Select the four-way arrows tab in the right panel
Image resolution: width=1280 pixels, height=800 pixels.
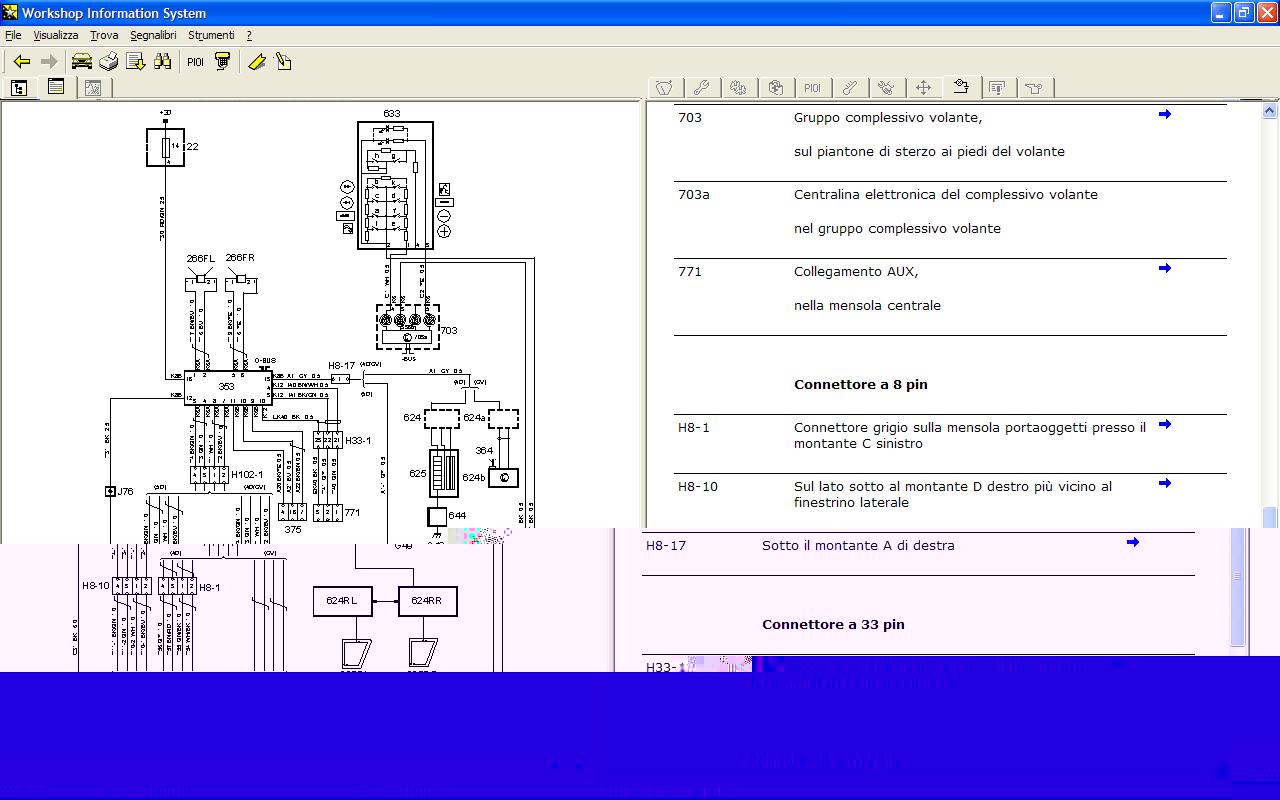pos(923,88)
